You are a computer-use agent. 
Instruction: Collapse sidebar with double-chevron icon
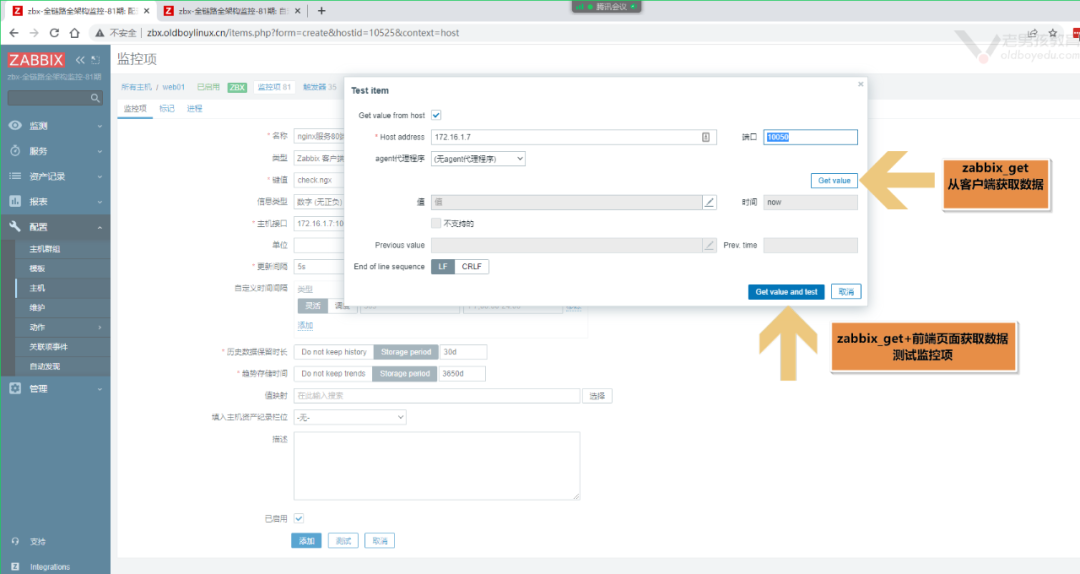click(80, 60)
